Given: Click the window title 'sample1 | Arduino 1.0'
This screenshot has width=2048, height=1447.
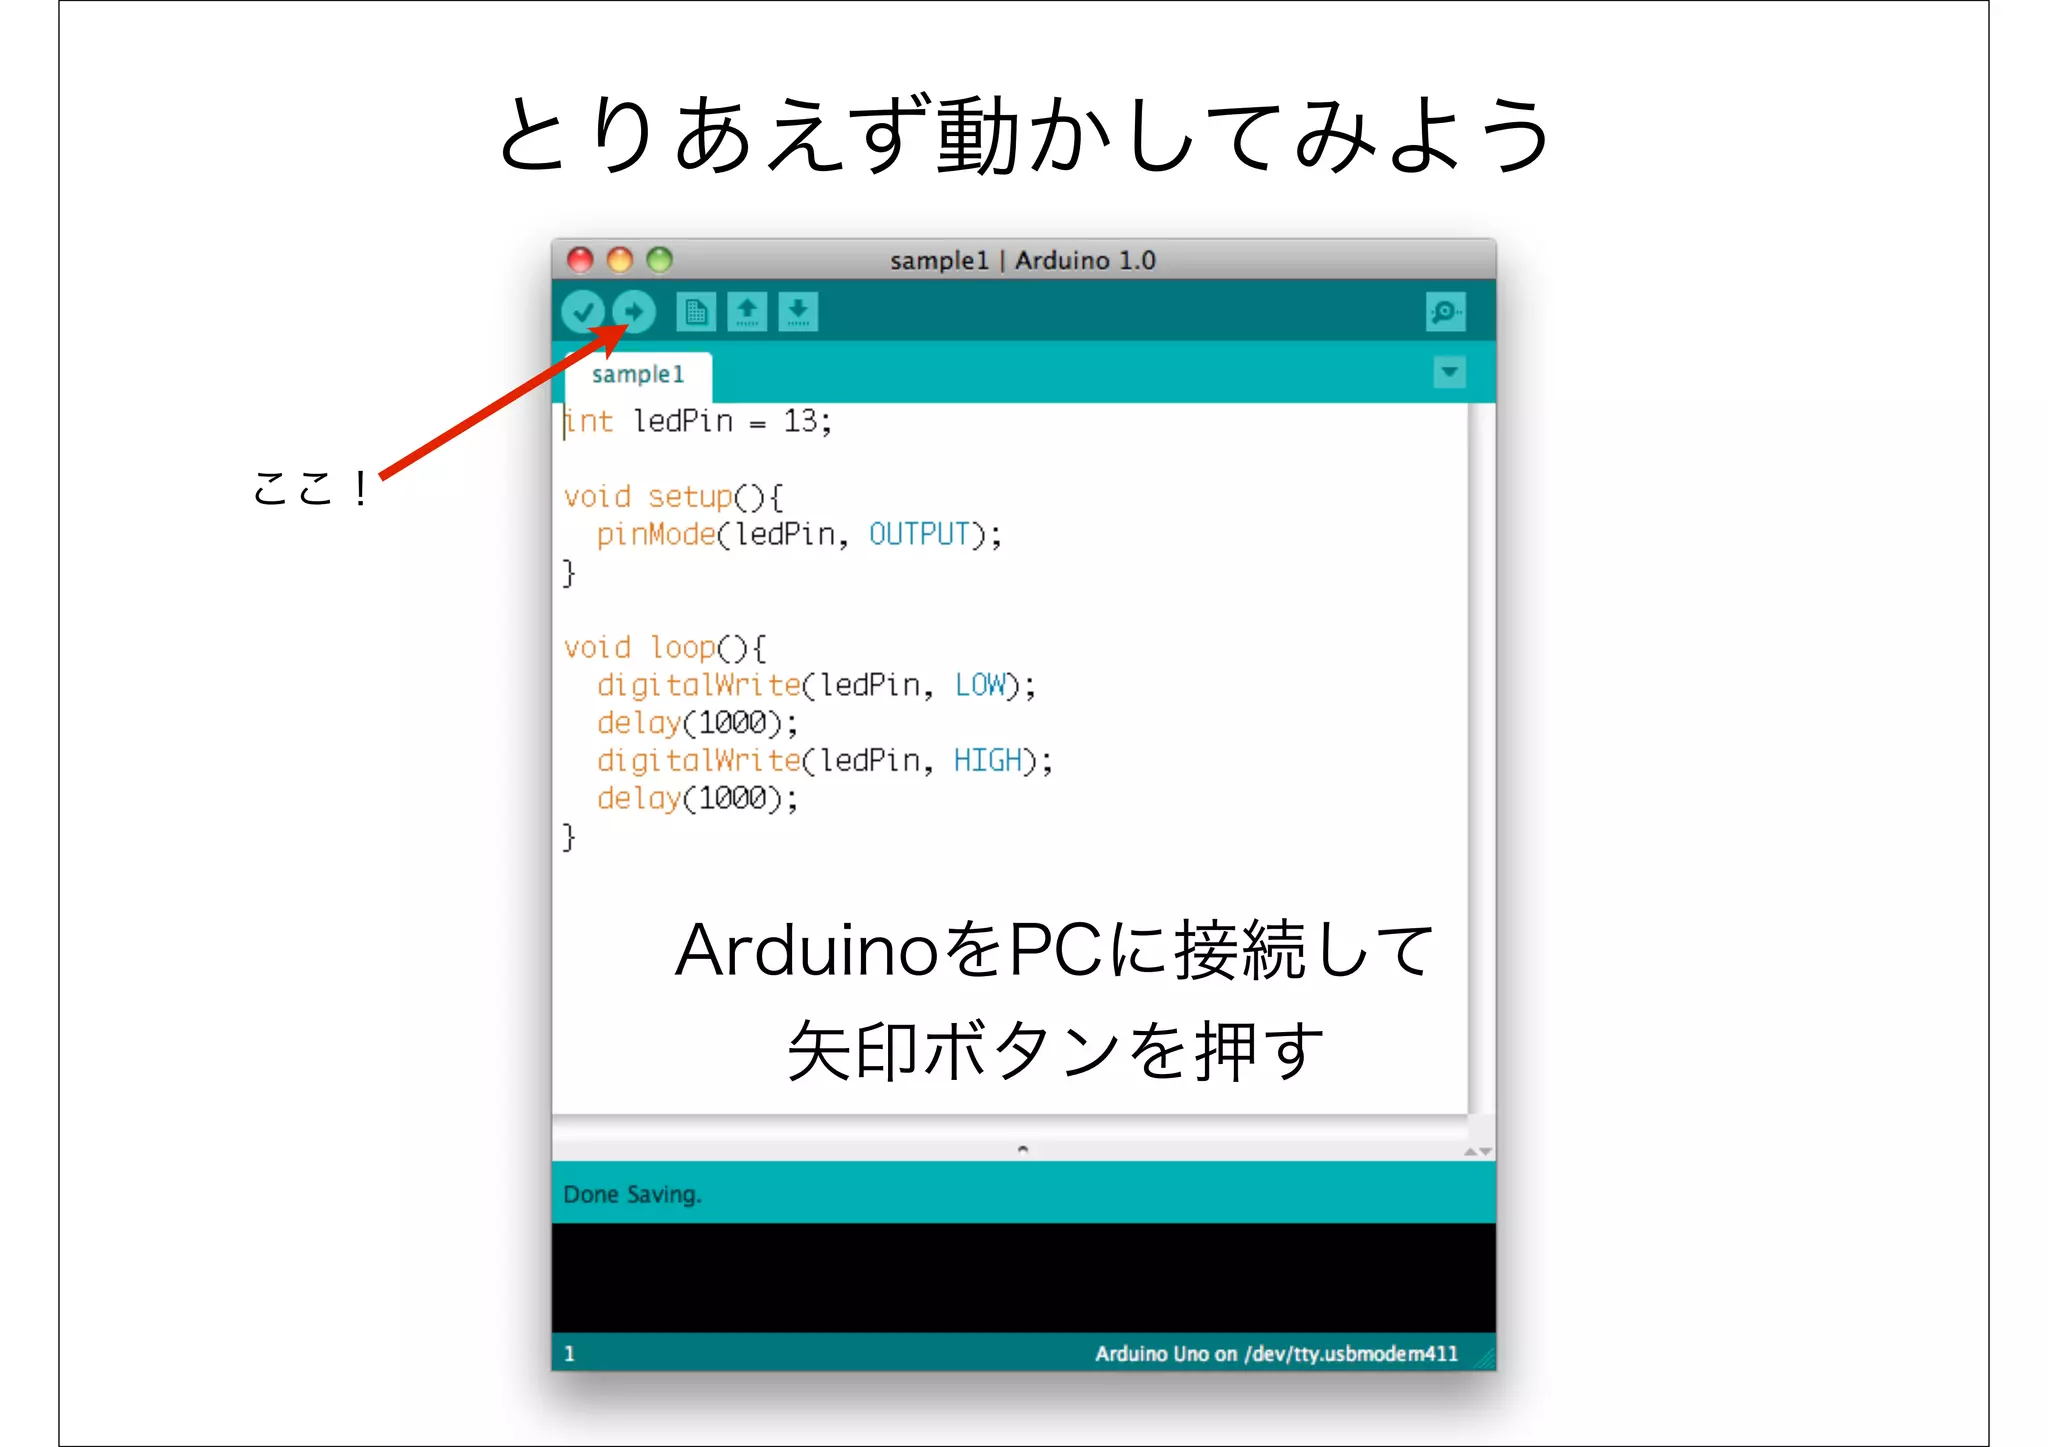Looking at the screenshot, I should point(1023,260).
